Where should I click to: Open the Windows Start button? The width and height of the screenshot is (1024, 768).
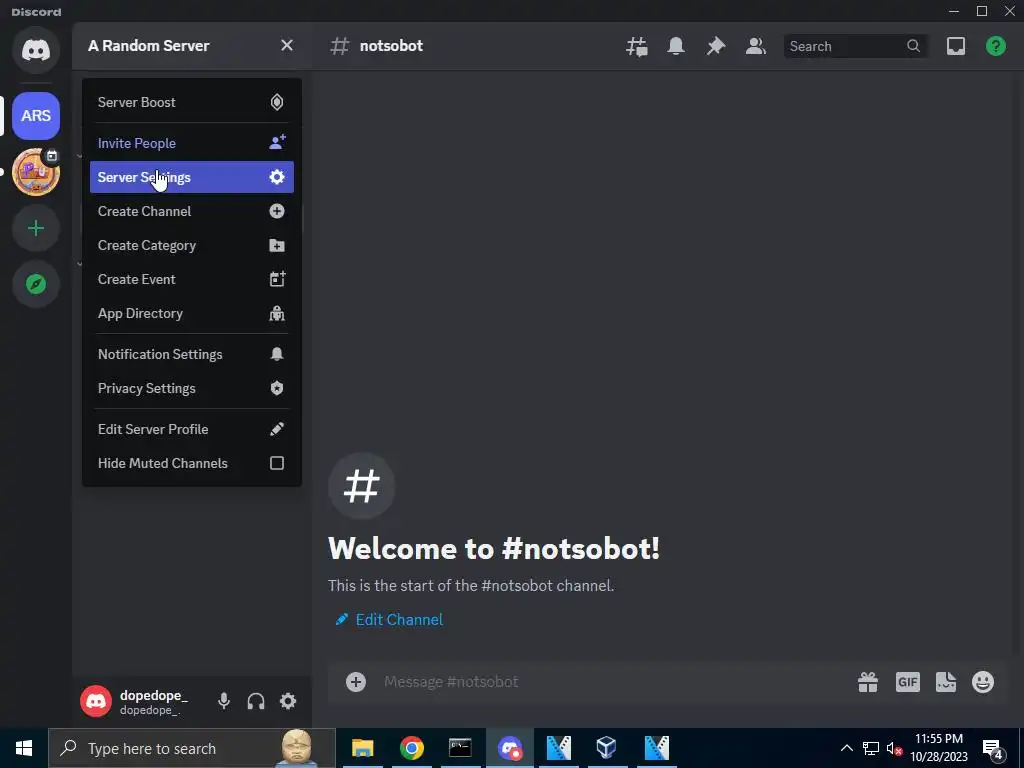click(x=24, y=748)
